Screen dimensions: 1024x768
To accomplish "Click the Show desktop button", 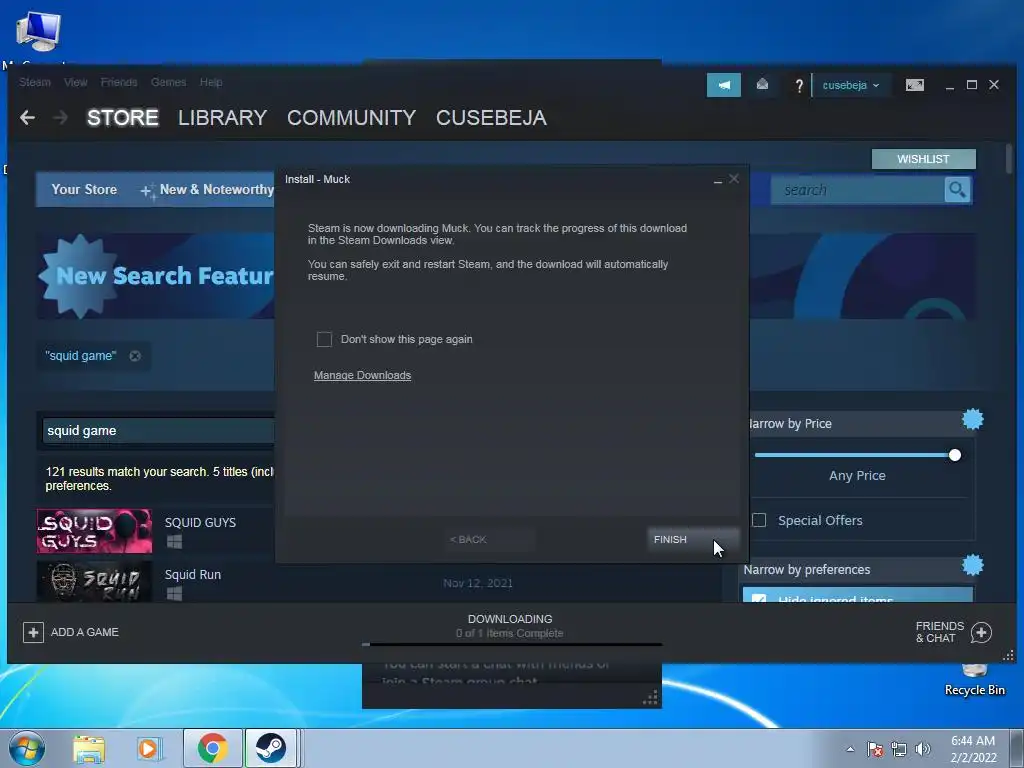I will point(1016,748).
